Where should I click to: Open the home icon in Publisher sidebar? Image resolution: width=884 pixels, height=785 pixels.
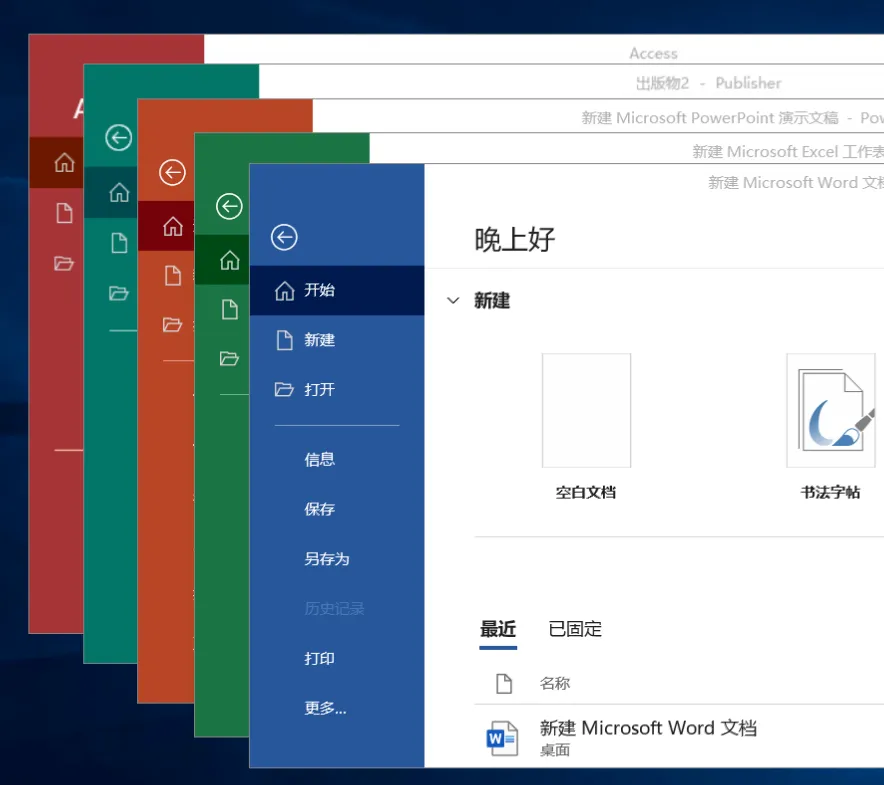coord(119,192)
